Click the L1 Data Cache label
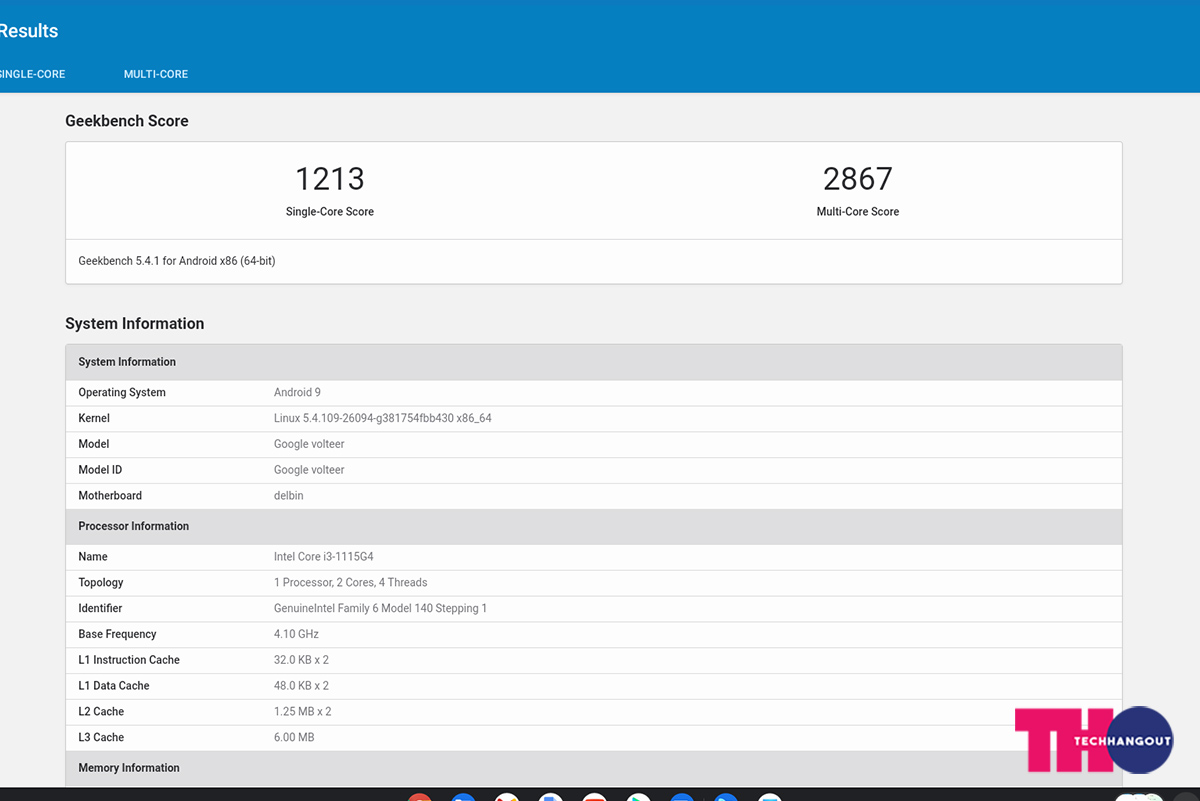The width and height of the screenshot is (1200, 801). 114,686
